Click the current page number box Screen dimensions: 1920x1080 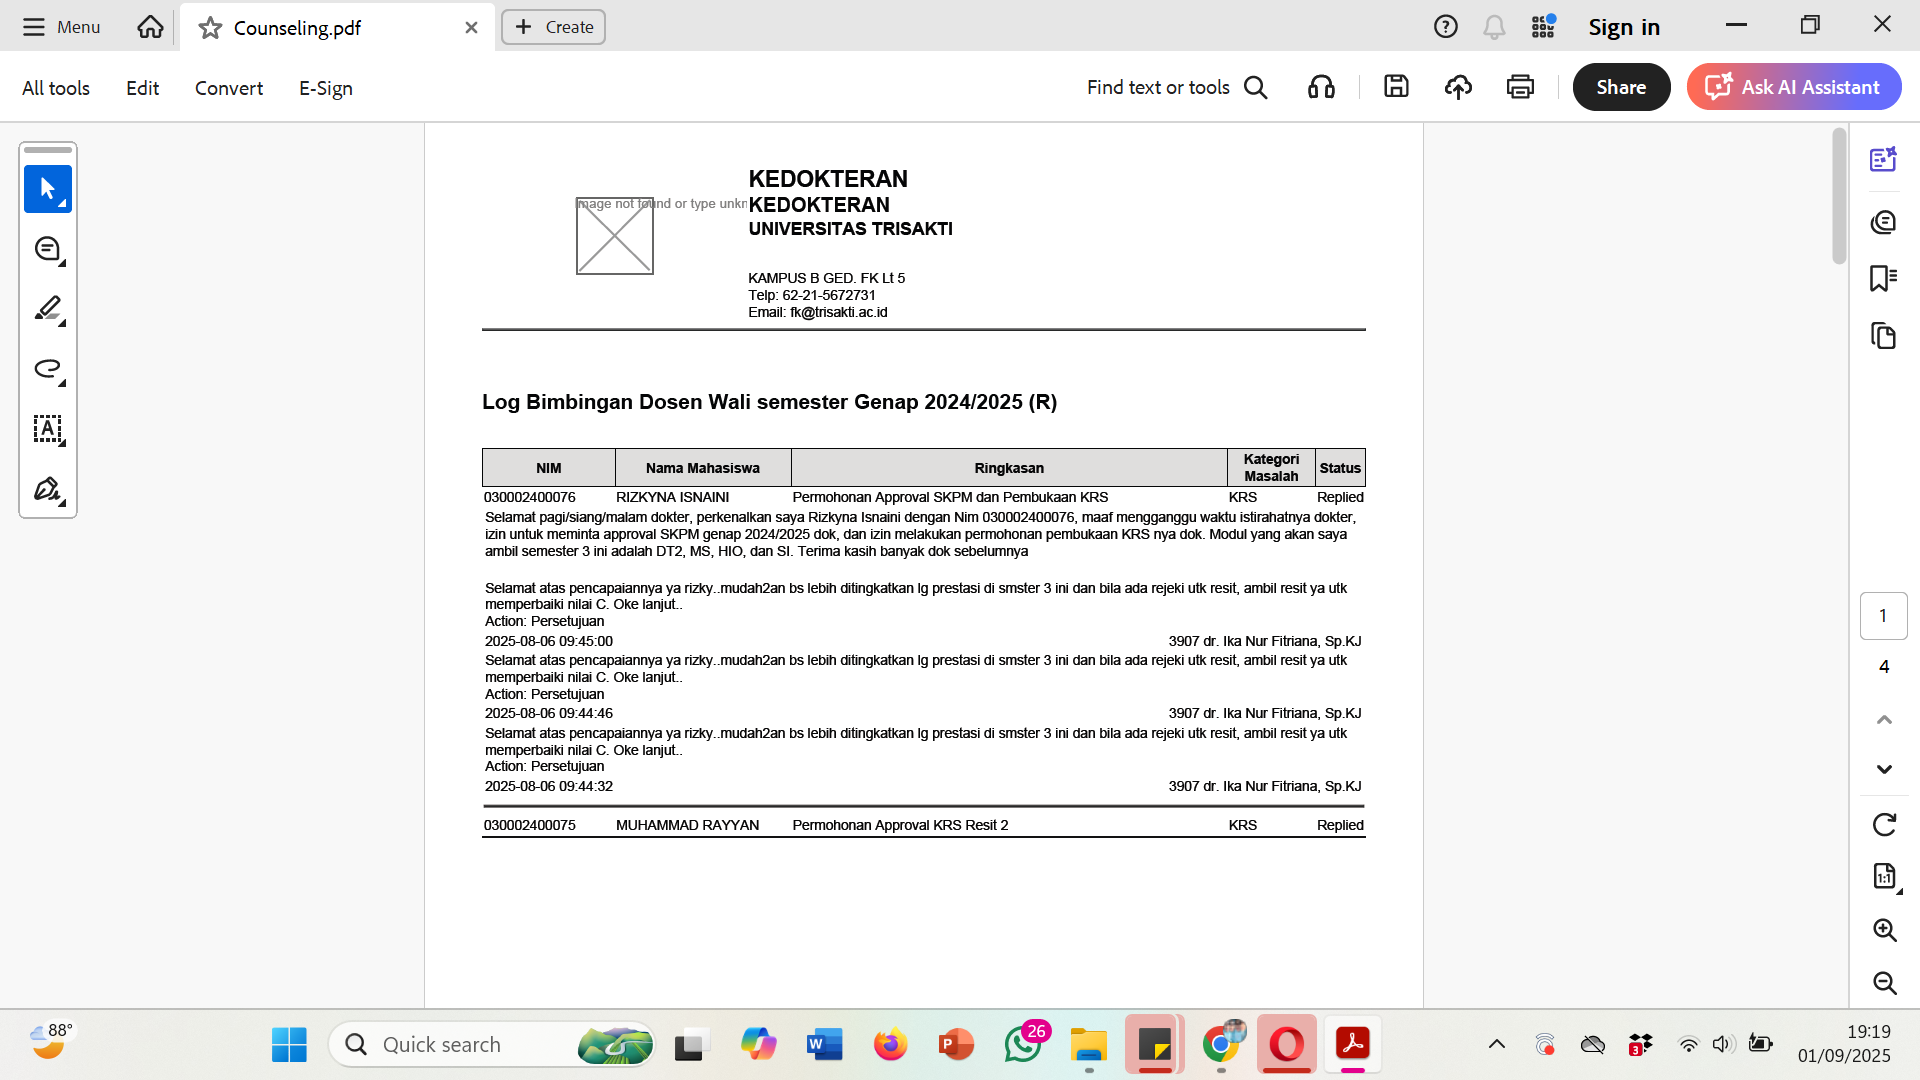tap(1883, 616)
